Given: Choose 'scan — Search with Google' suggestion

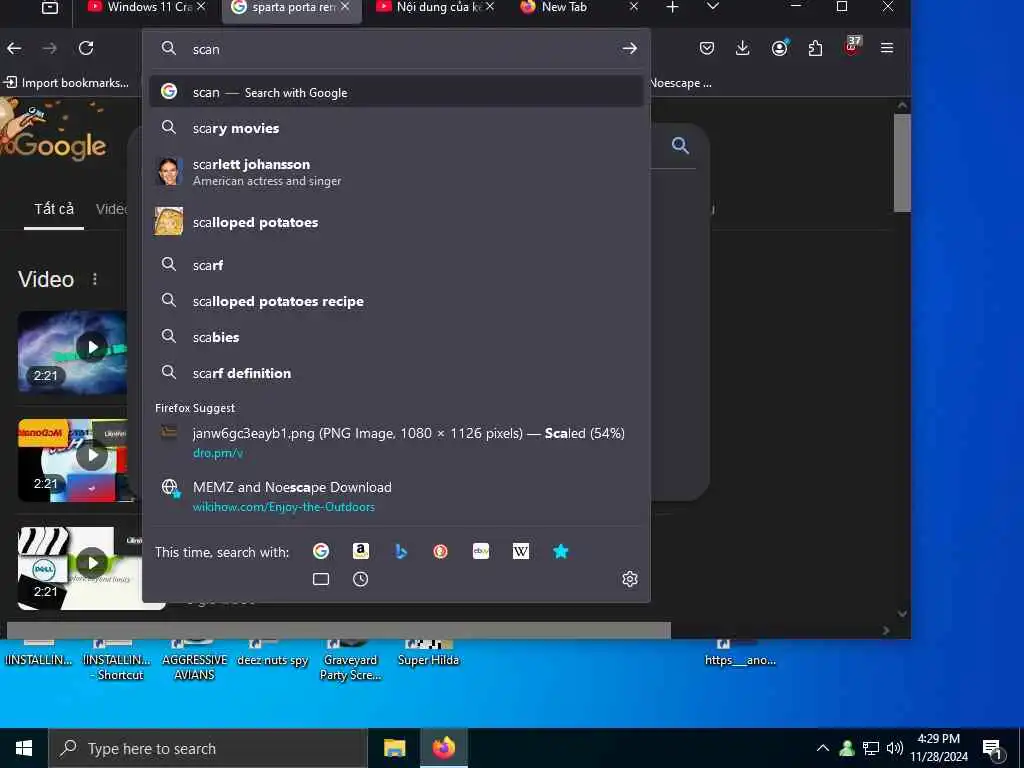Looking at the screenshot, I should tap(396, 92).
